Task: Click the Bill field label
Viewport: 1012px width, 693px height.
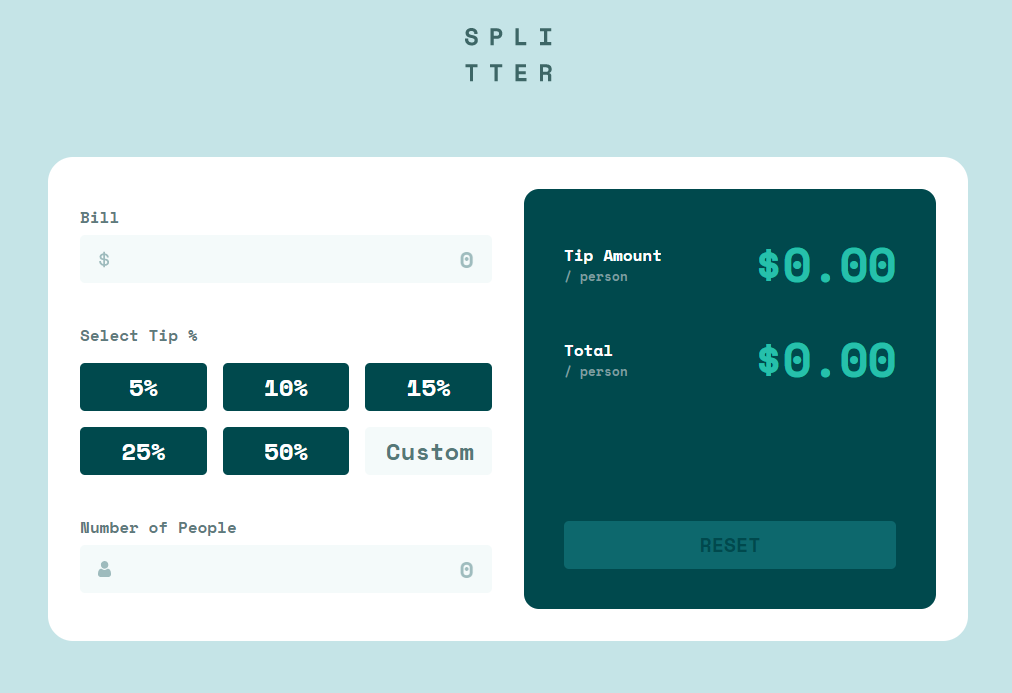Action: tap(99, 217)
